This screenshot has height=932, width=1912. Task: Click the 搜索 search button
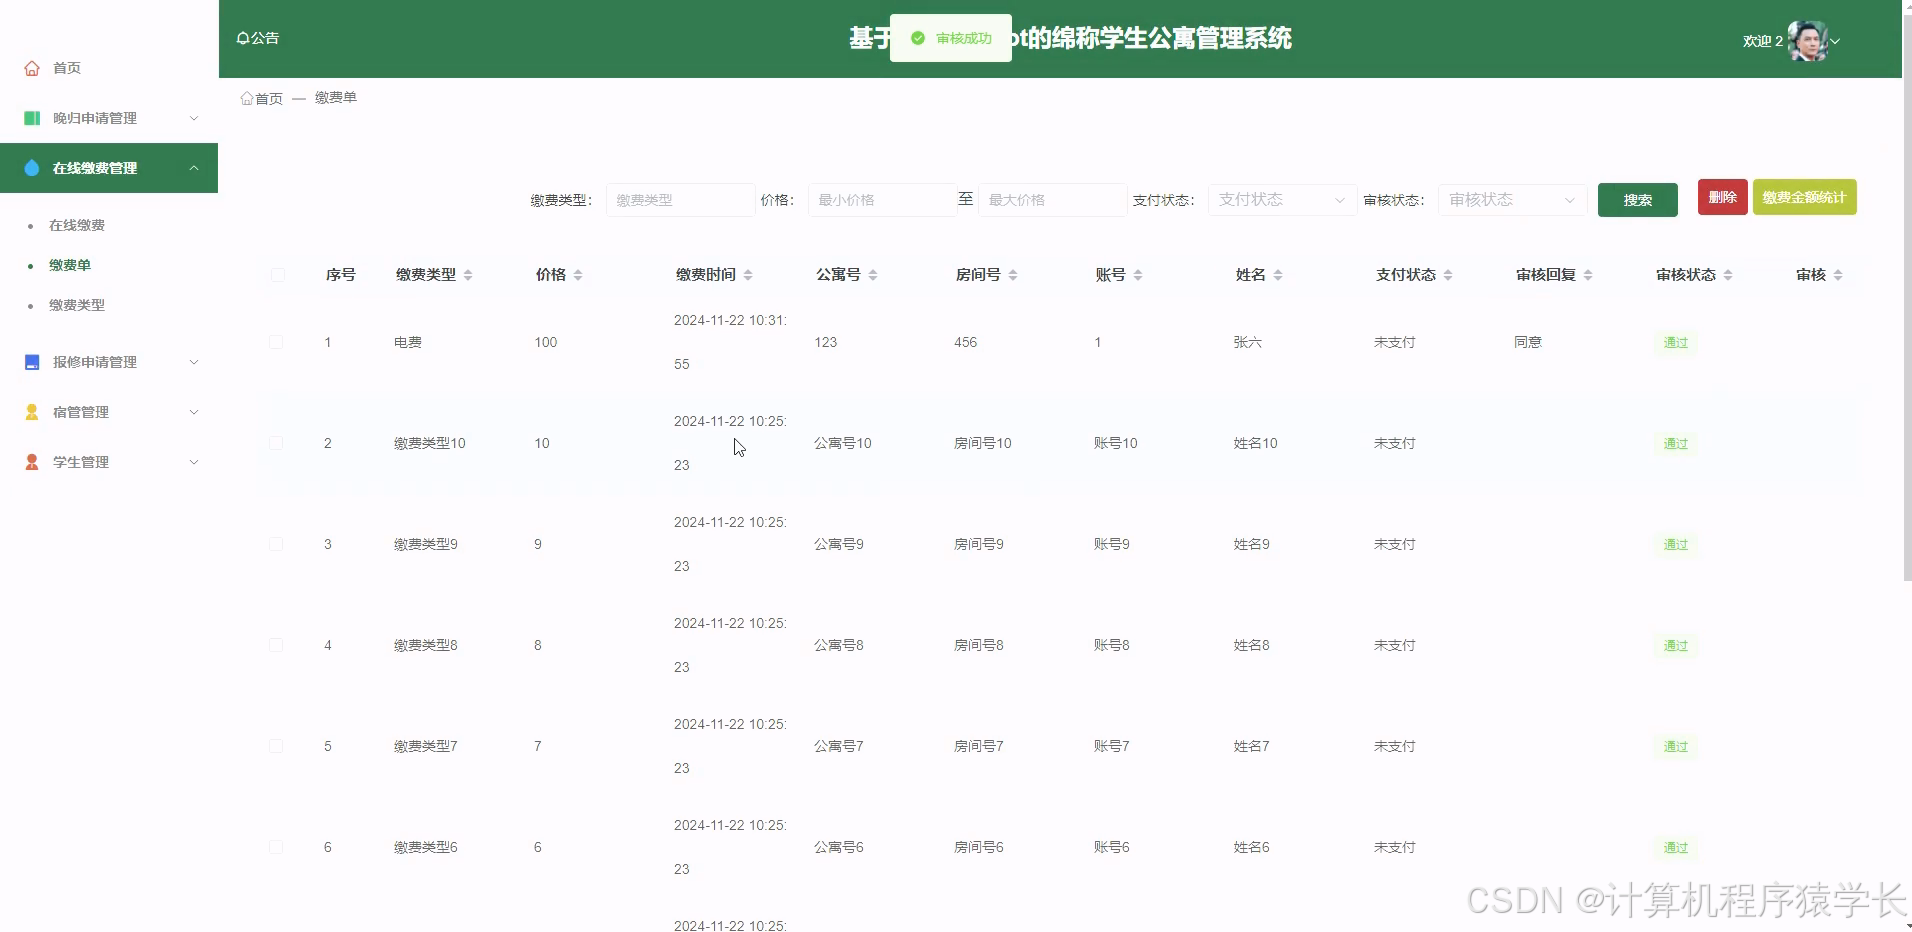coord(1637,199)
